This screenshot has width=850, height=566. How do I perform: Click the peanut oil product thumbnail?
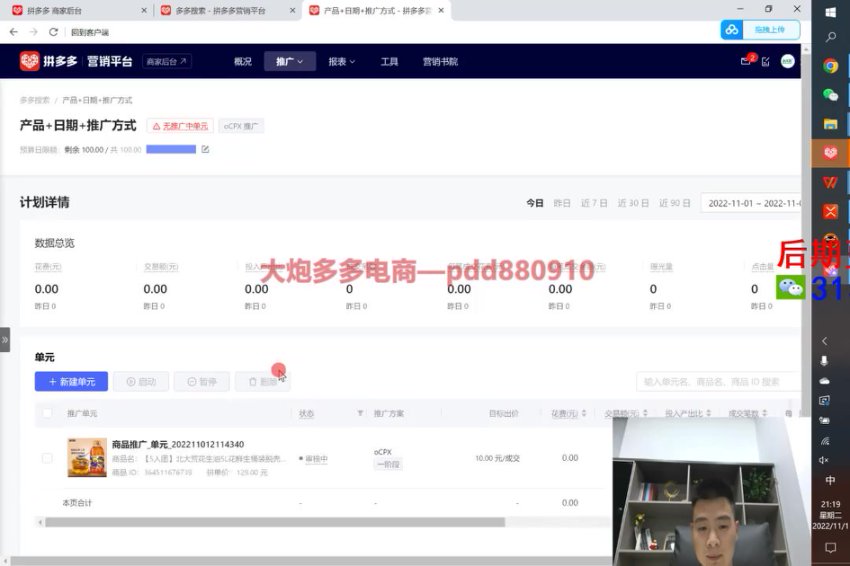87,458
